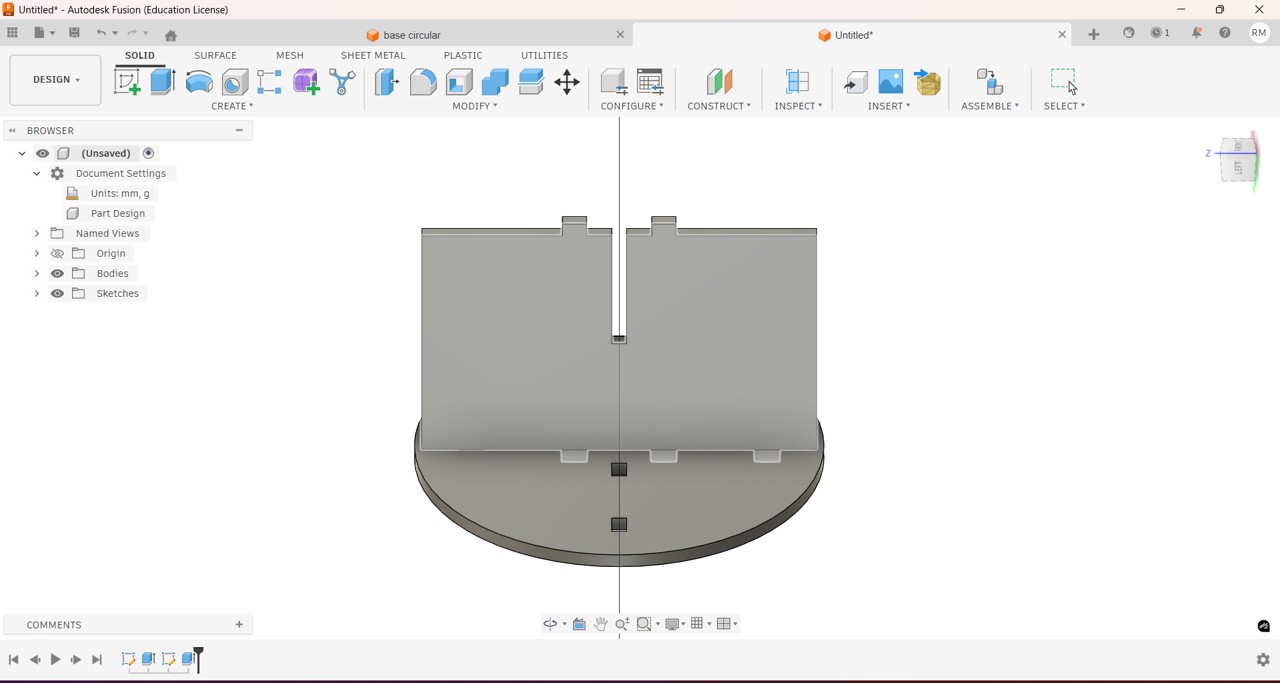
Task: Toggle visibility of the Sketches folder
Action: [58, 294]
